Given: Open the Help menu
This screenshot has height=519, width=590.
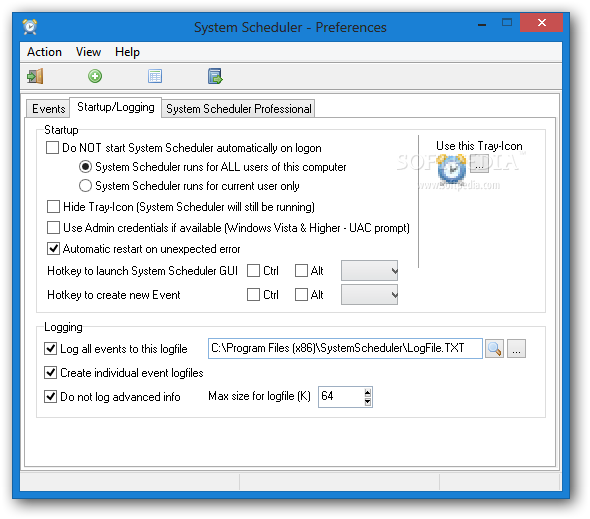Looking at the screenshot, I should (127, 52).
